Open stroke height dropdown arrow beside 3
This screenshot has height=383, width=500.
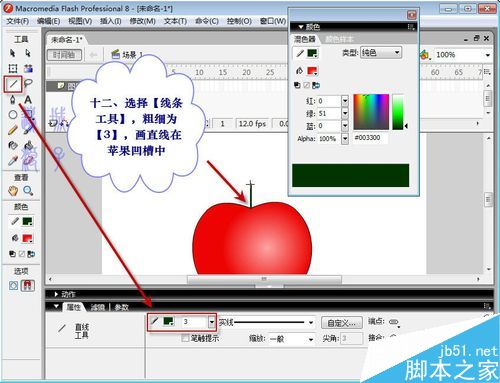[212, 322]
